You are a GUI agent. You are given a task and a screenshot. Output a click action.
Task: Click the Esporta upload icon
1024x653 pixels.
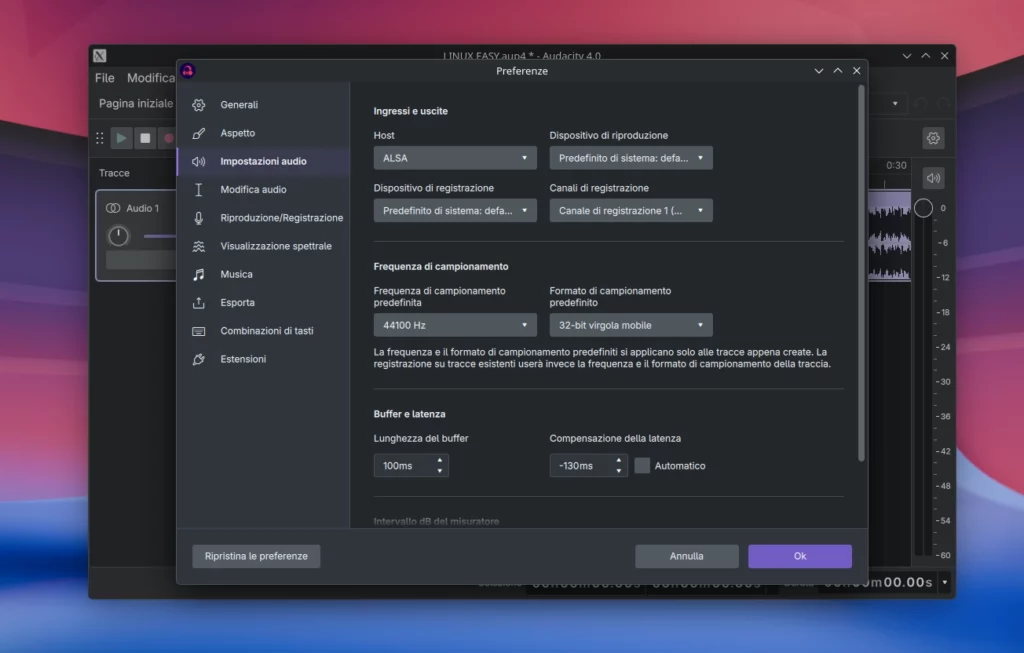(199, 303)
